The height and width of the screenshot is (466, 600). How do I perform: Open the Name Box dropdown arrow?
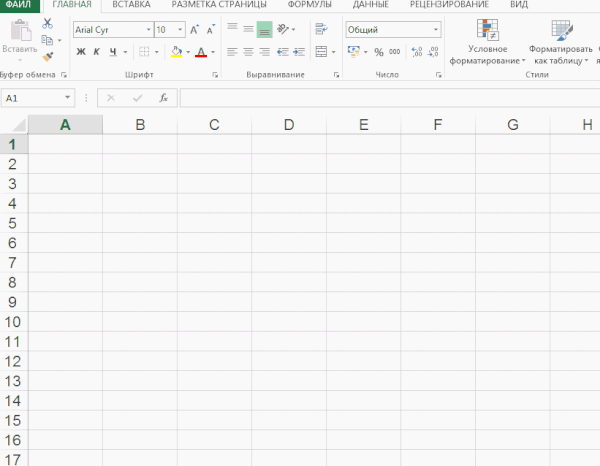pos(67,98)
